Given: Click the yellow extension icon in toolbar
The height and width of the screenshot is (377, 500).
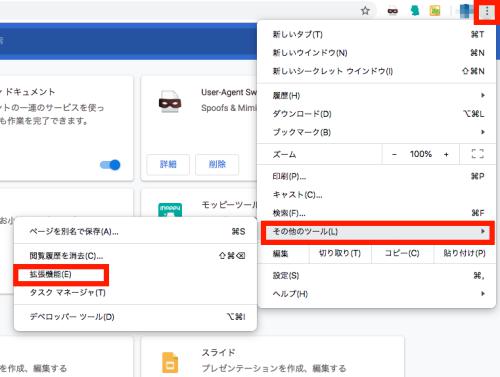Looking at the screenshot, I should [x=435, y=11].
